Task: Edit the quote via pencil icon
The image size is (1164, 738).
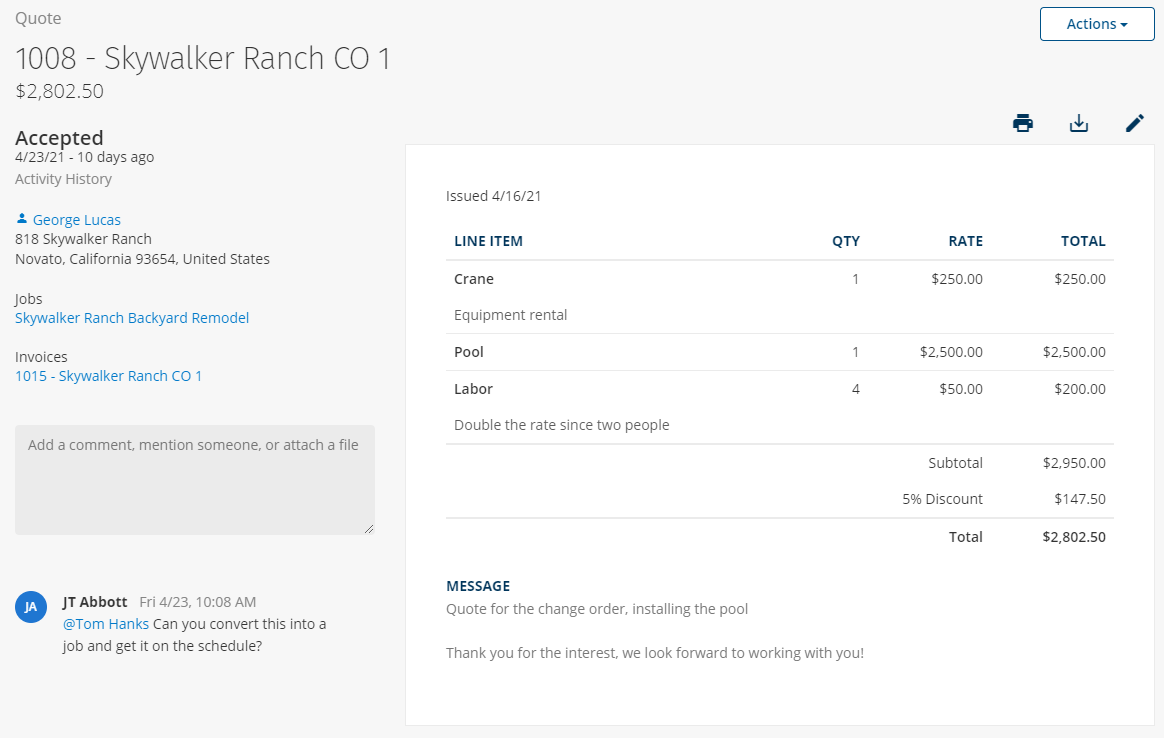Action: tap(1134, 123)
